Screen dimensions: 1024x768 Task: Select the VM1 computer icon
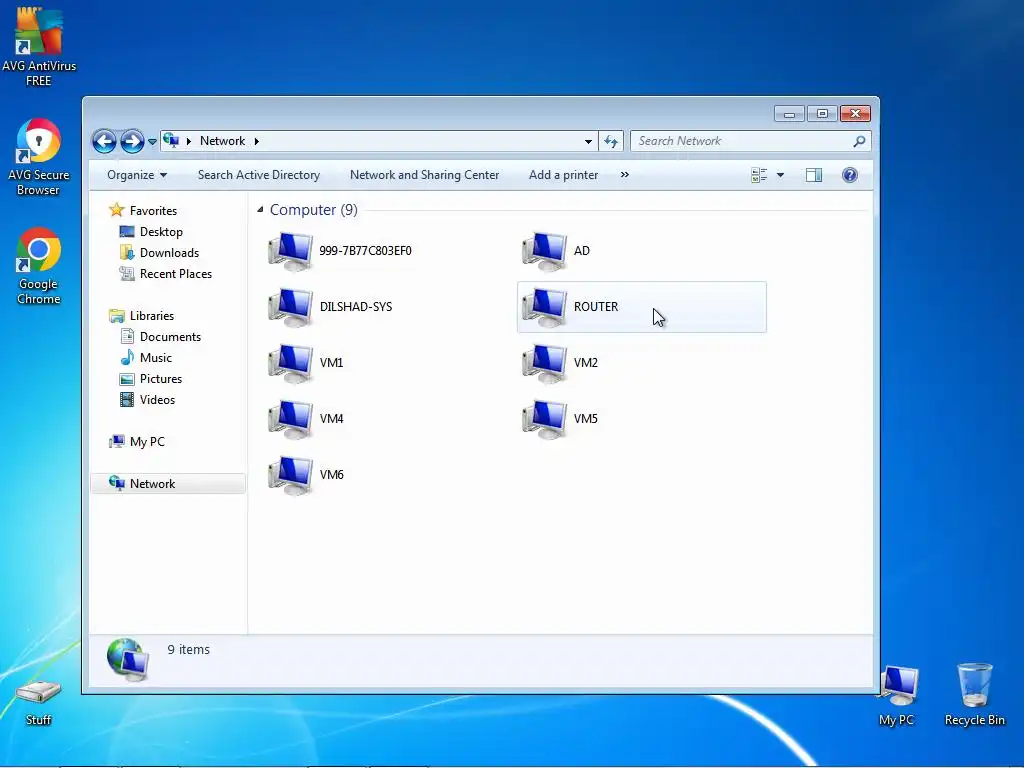click(x=291, y=363)
